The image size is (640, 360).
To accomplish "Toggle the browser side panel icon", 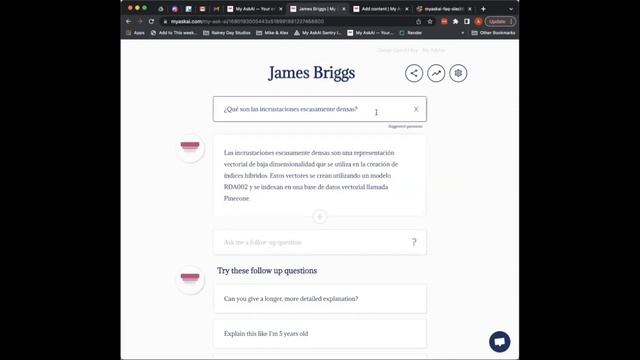I will (467, 21).
